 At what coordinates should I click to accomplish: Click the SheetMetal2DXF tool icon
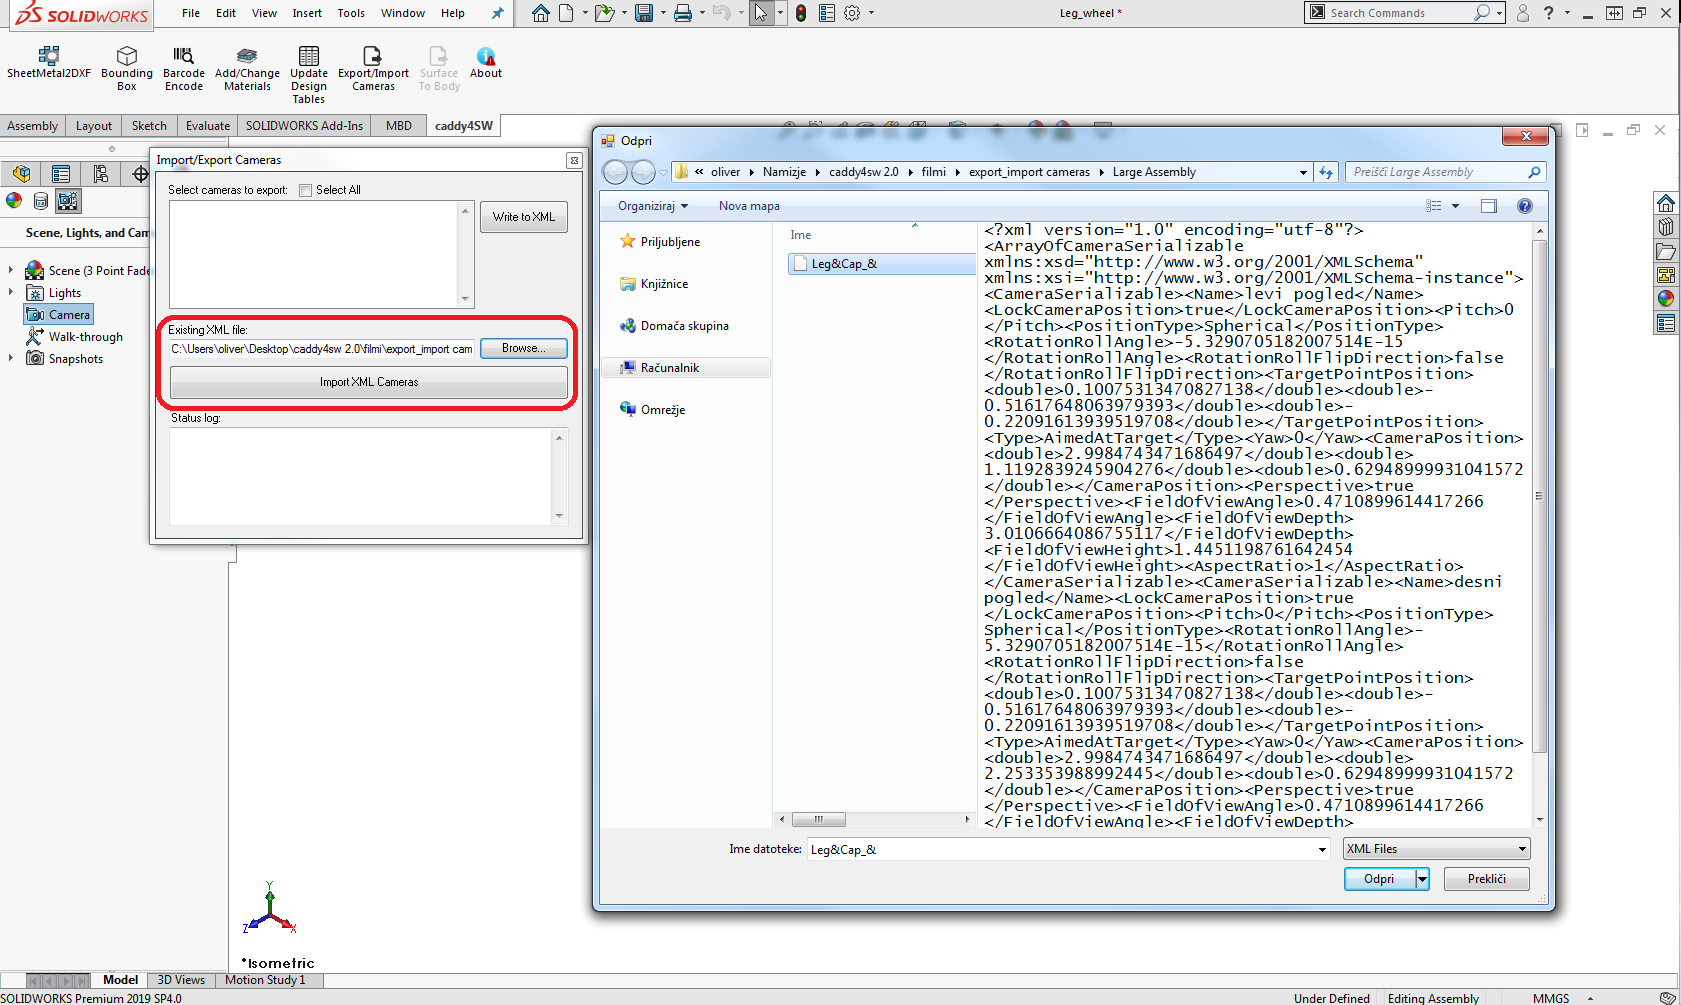(48, 56)
